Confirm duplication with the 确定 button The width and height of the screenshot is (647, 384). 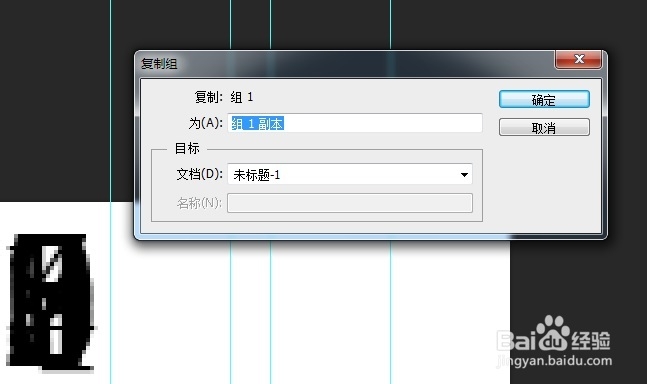point(544,99)
